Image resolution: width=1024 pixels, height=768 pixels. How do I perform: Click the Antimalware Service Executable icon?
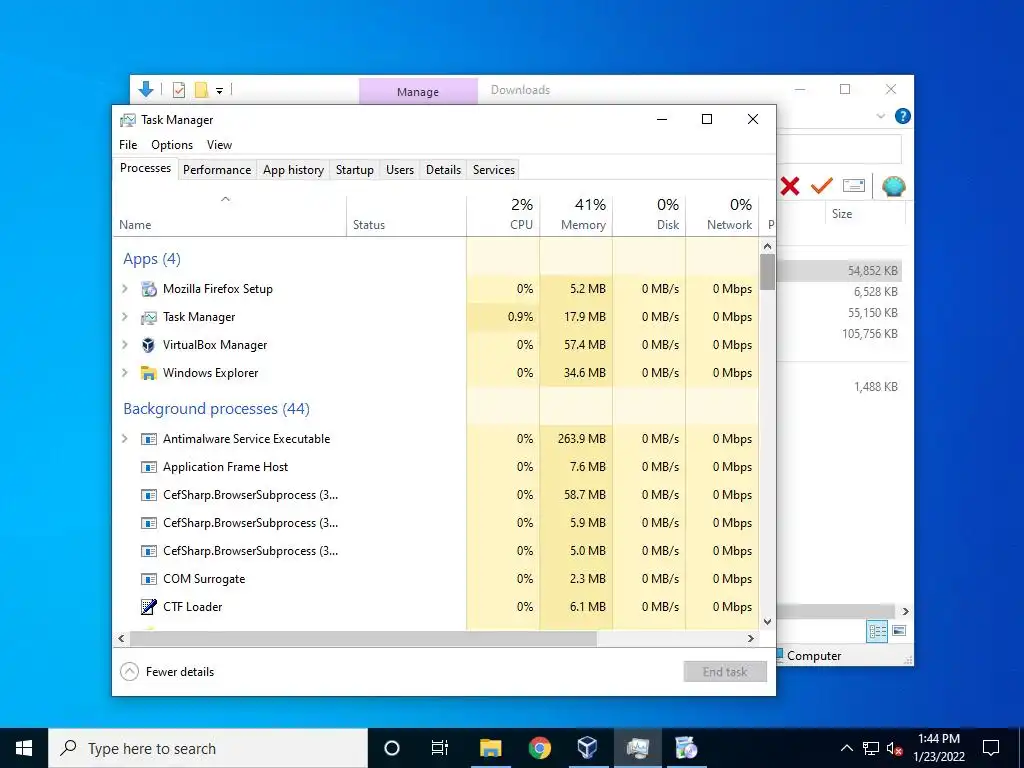click(x=149, y=439)
